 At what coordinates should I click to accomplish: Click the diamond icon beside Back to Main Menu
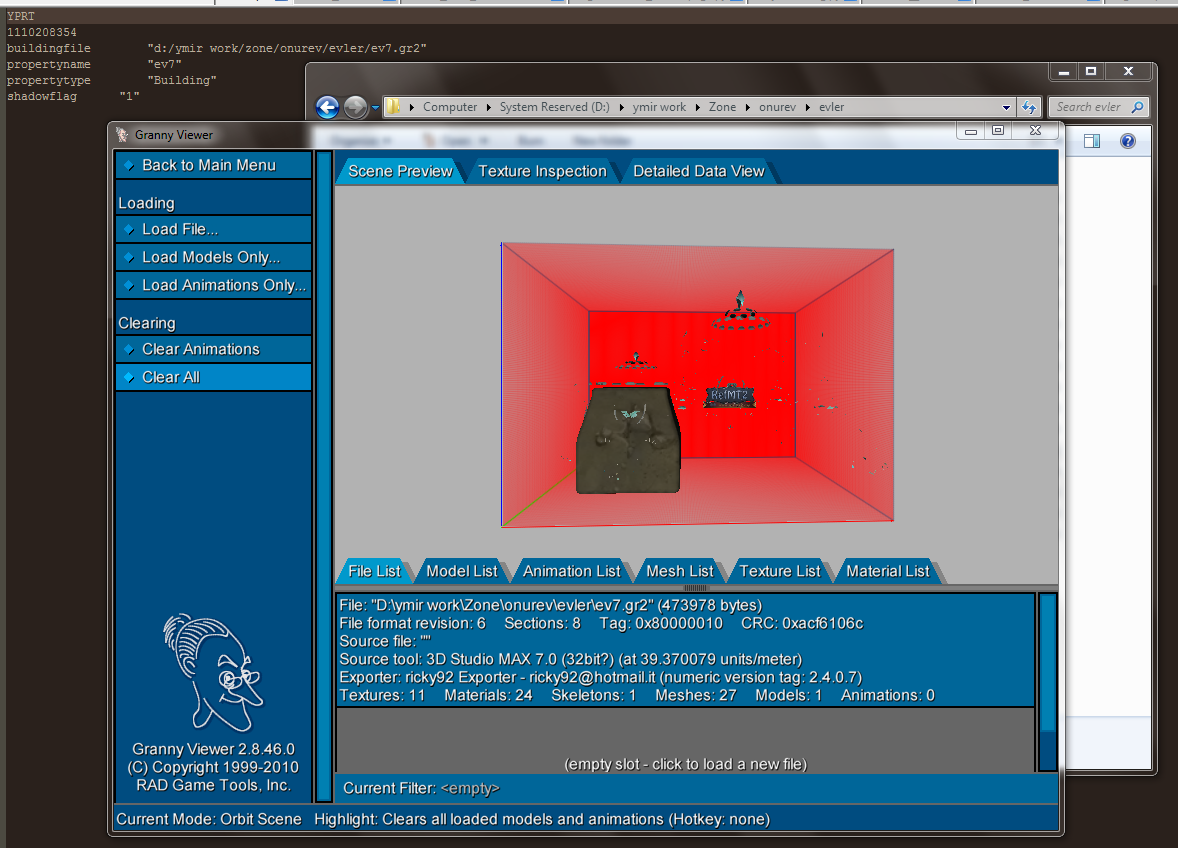coord(129,165)
